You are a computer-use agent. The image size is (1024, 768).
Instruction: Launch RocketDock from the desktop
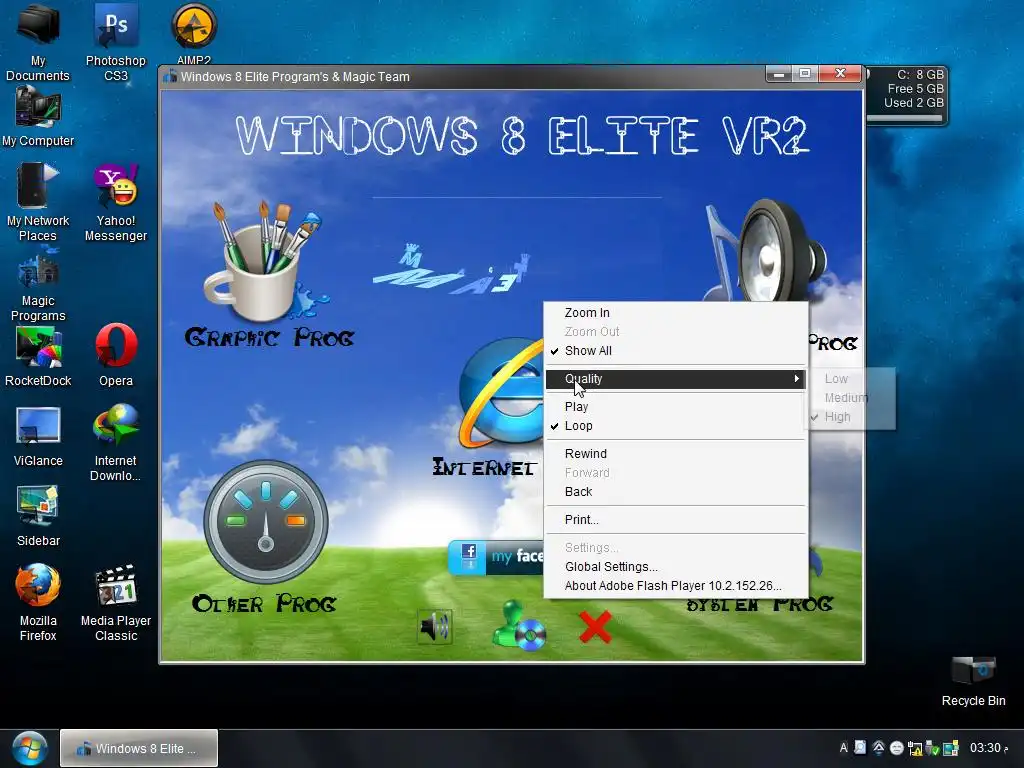[x=38, y=357]
